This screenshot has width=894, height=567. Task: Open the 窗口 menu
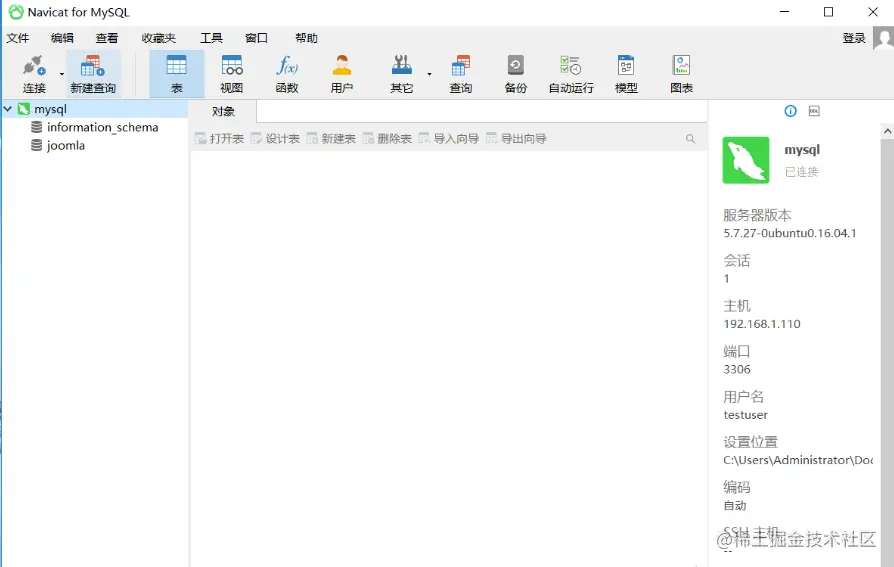[256, 38]
